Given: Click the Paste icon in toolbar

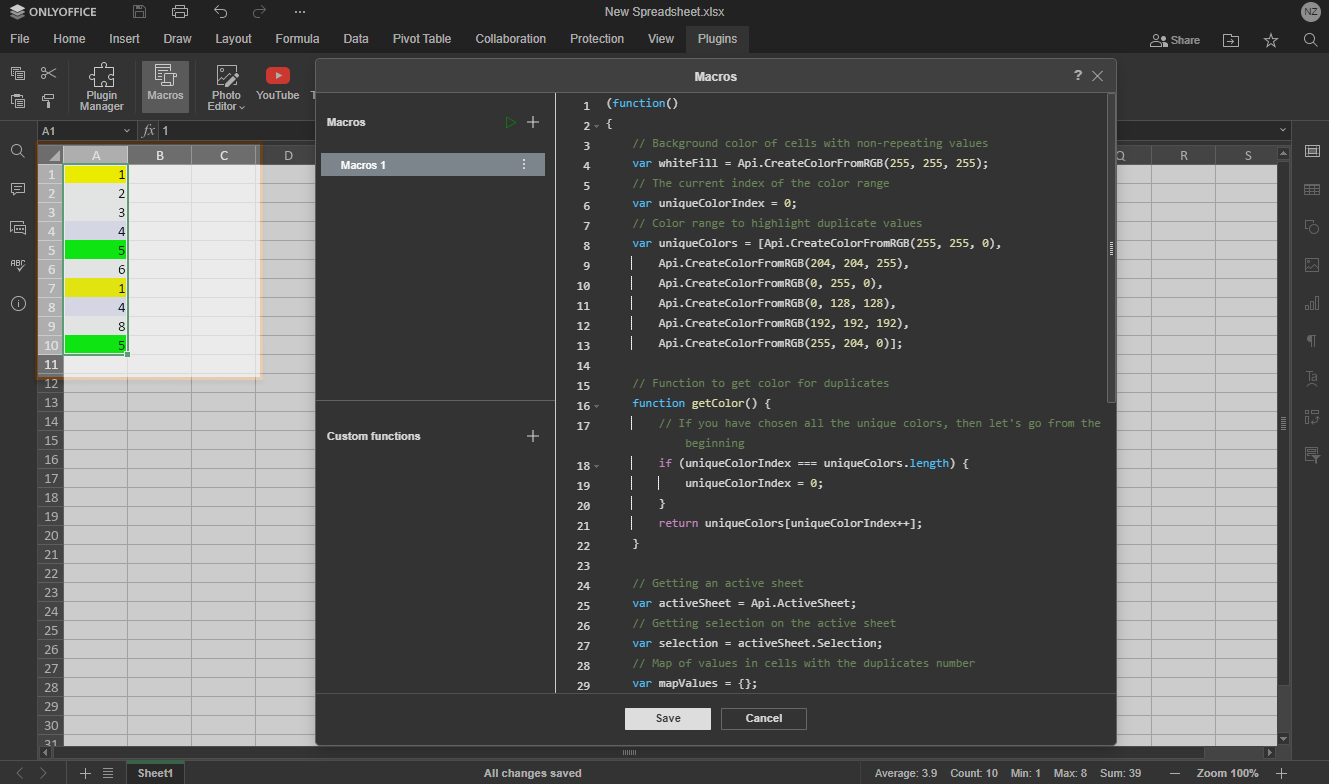Looking at the screenshot, I should click(x=18, y=101).
